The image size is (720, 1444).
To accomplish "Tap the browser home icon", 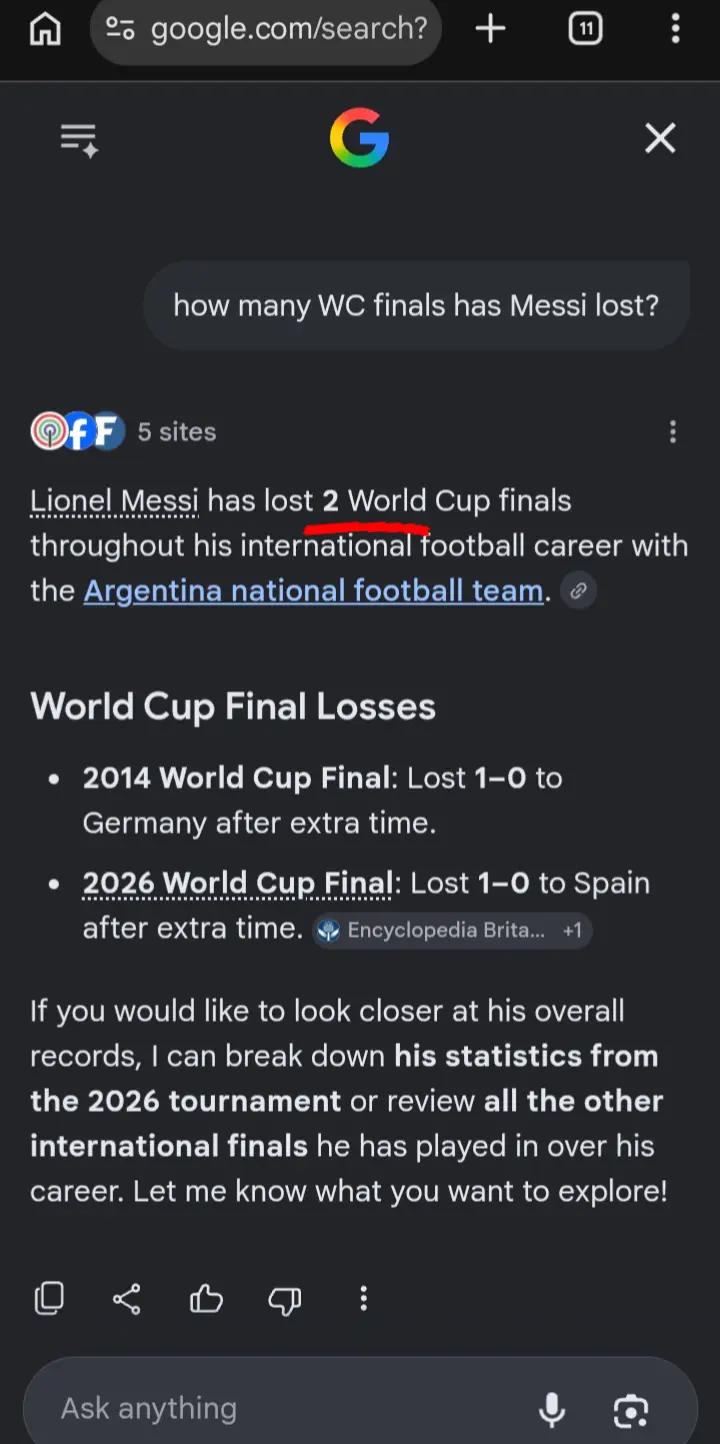I will click(45, 29).
